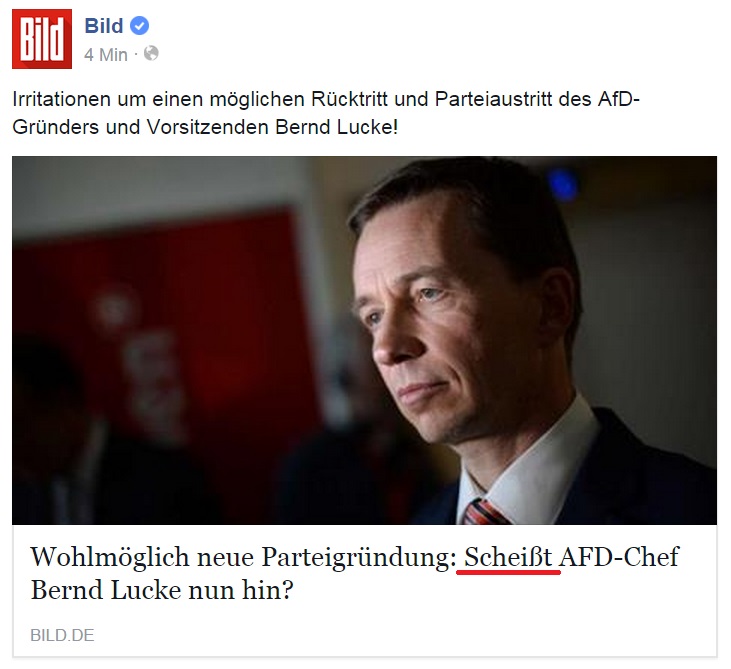The height and width of the screenshot is (669, 731).
Task: Open the headline 'Wohlmöglich neue Parteigründung'
Action: coord(243,557)
